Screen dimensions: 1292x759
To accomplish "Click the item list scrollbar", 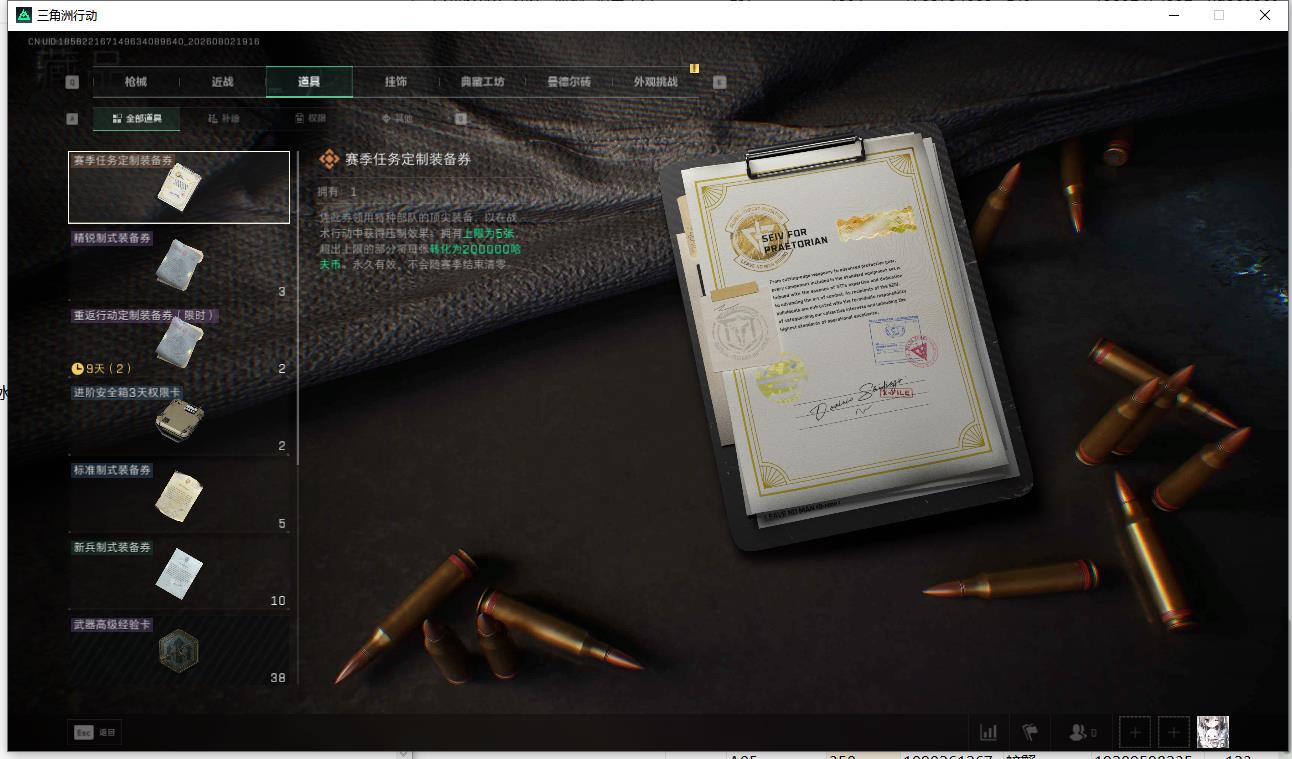I will [x=298, y=308].
